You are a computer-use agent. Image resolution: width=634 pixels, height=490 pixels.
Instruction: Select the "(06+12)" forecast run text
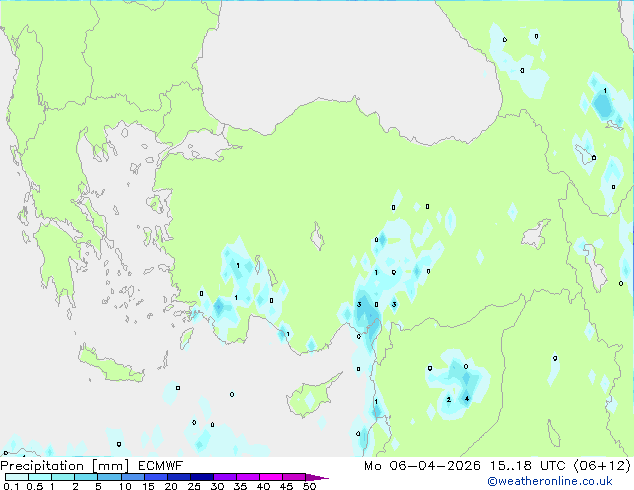coord(602,466)
